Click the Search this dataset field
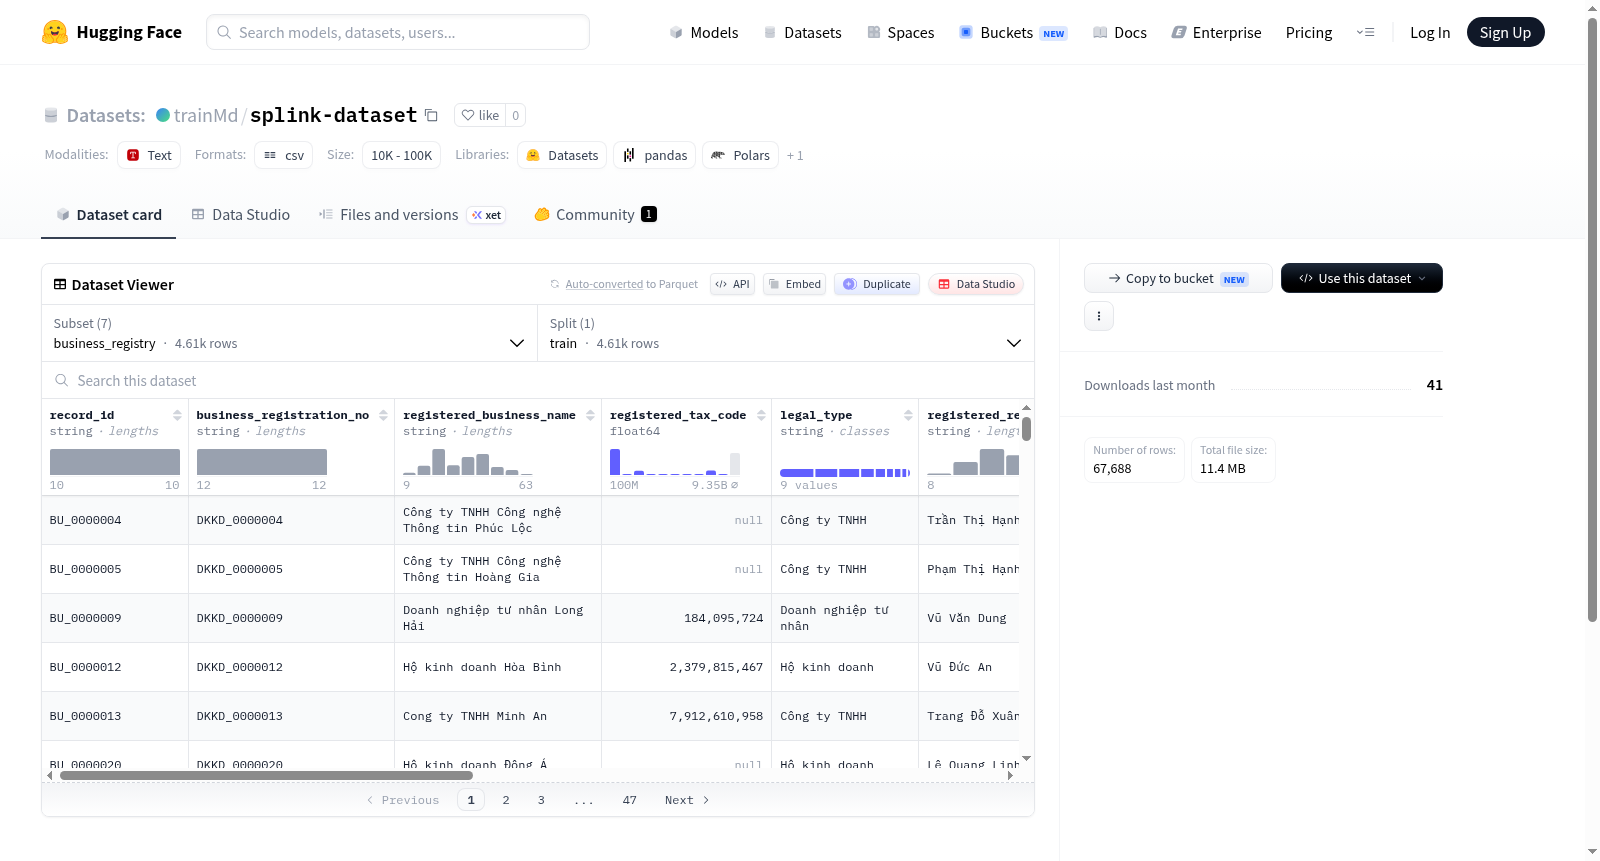This screenshot has width=1600, height=861. pyautogui.click(x=538, y=380)
